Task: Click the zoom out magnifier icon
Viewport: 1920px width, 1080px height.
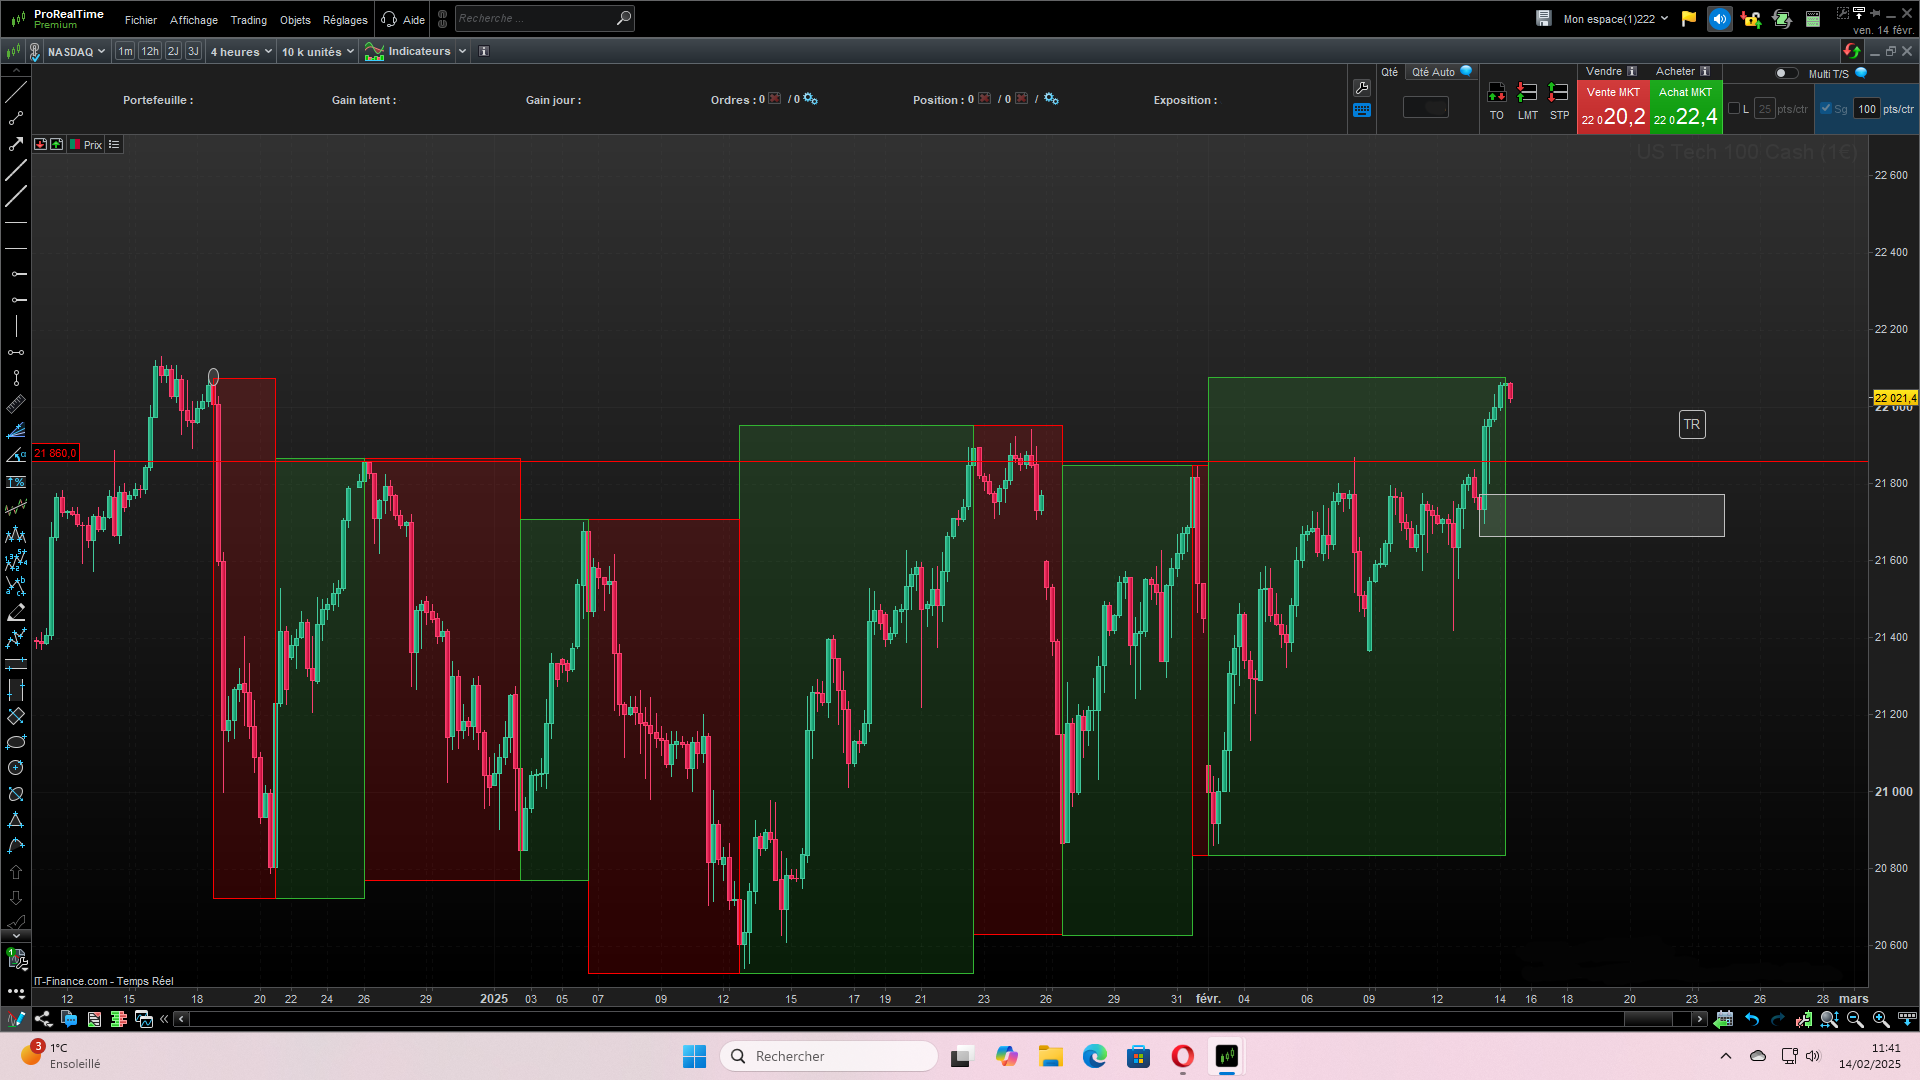Action: pyautogui.click(x=1855, y=1019)
